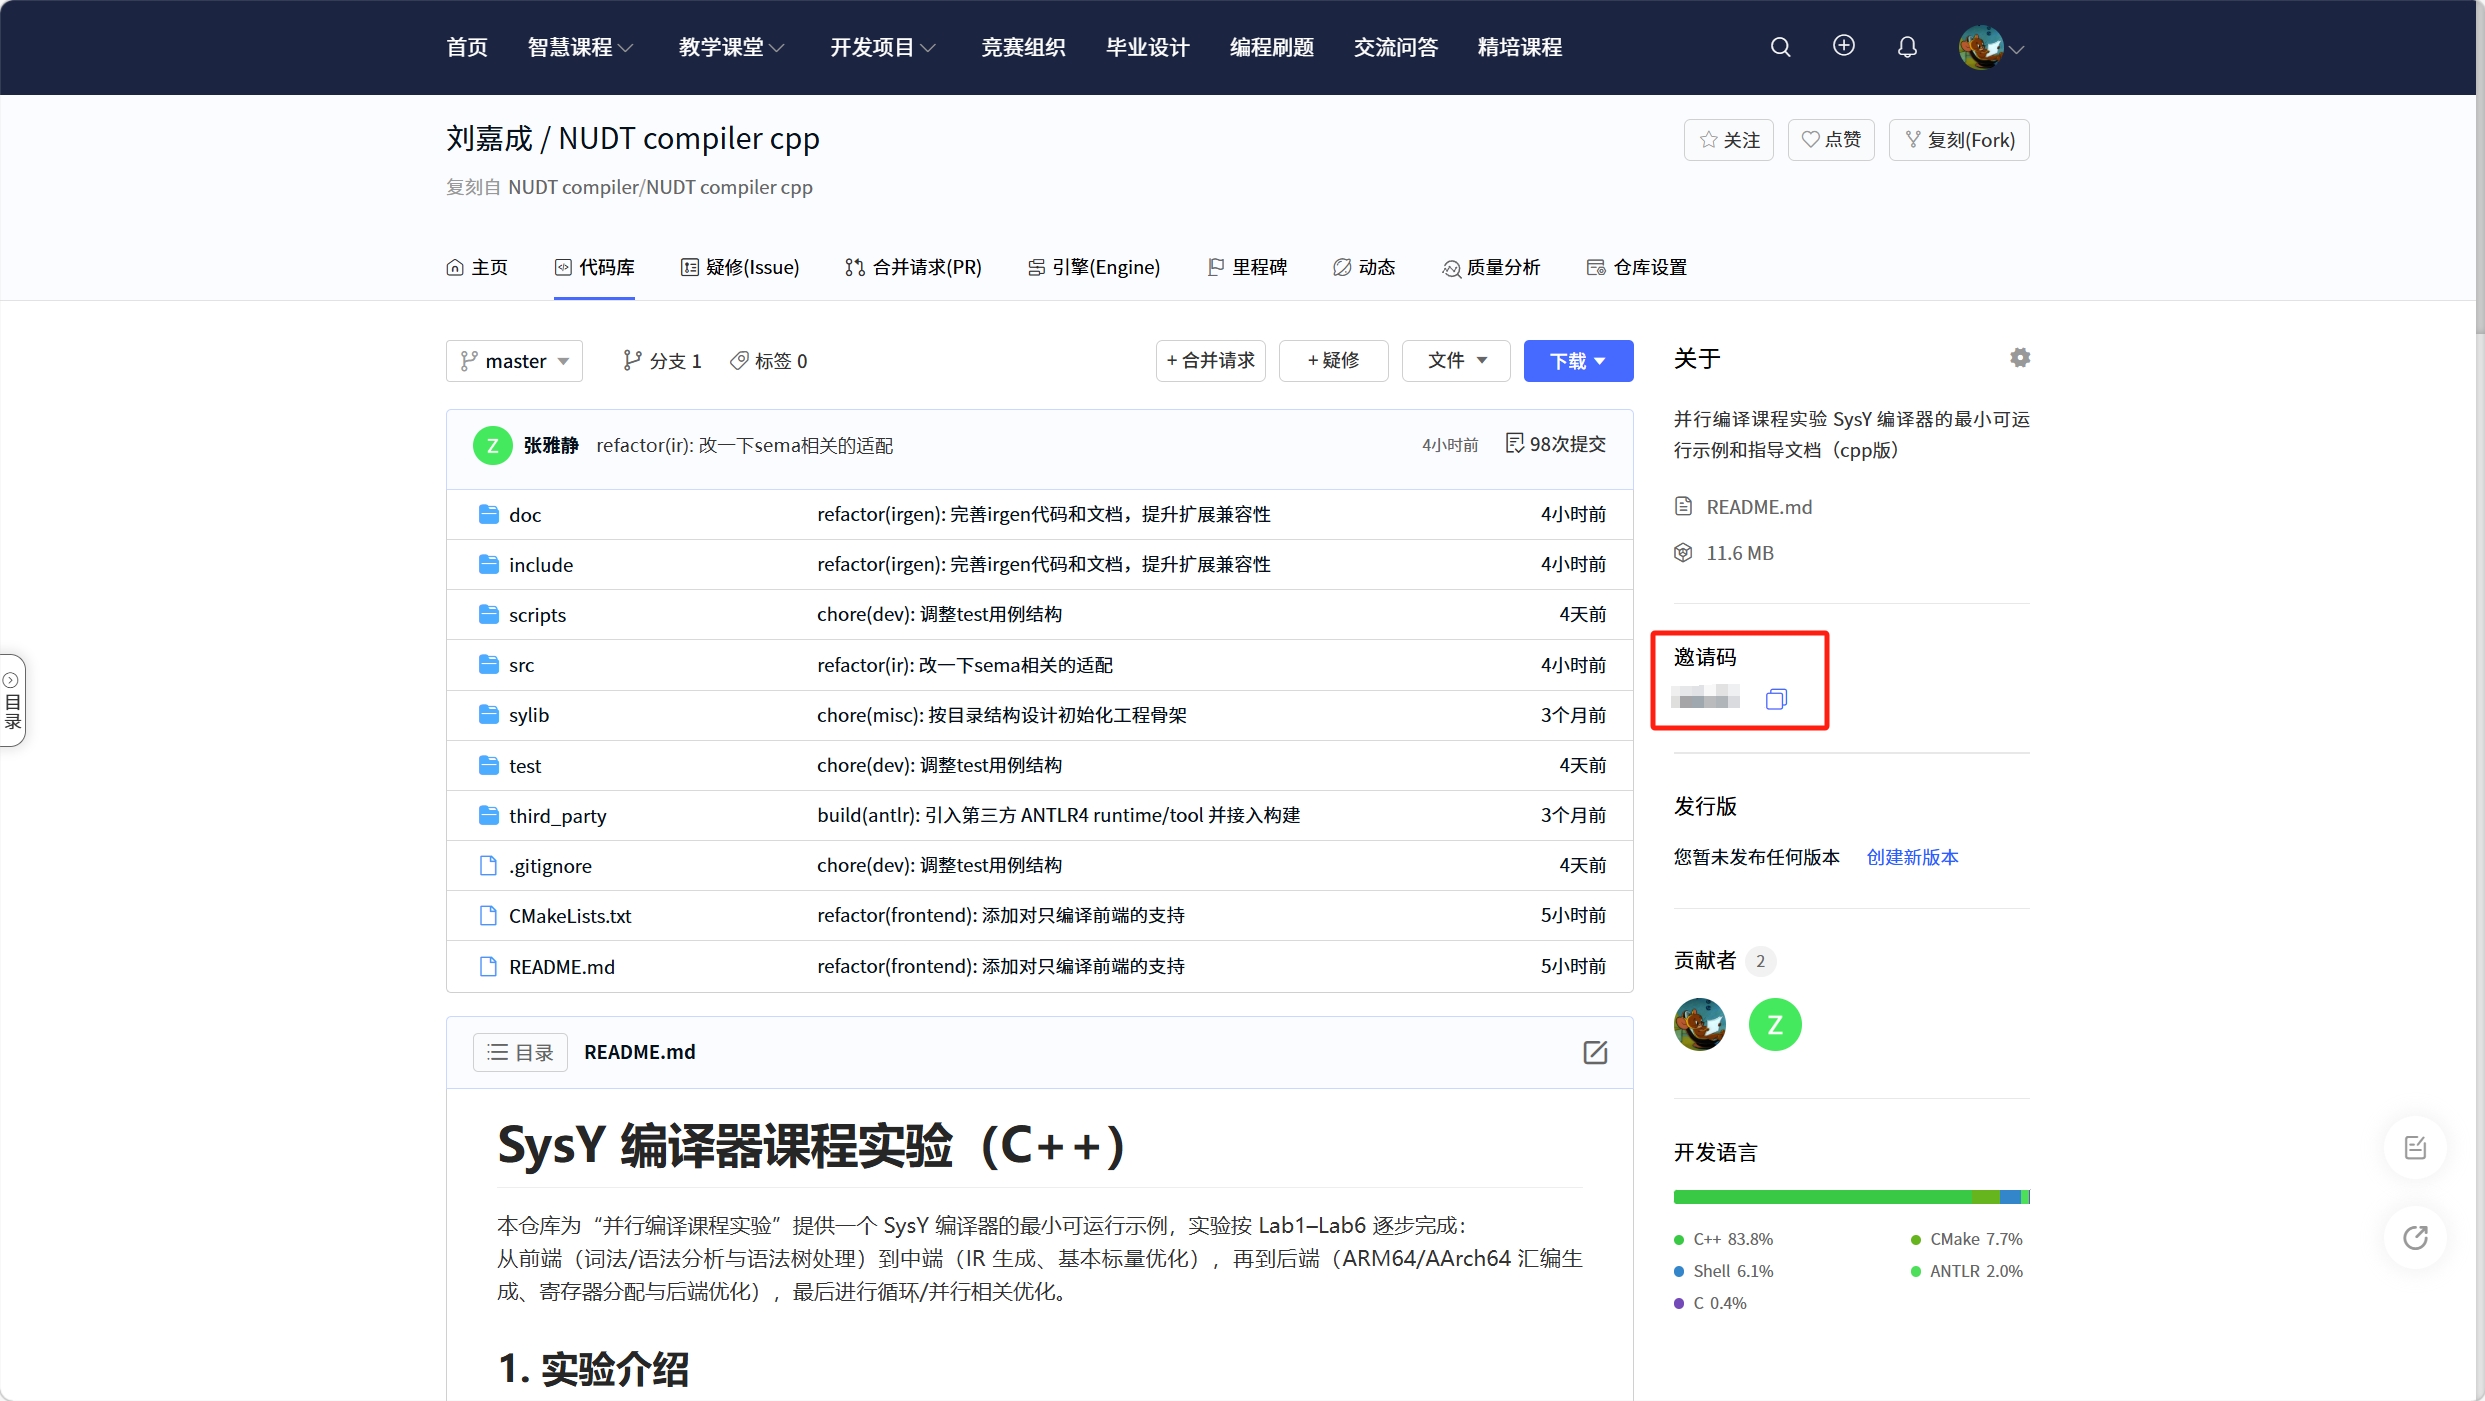Screen dimensions: 2485x1401
Task: Open the 里程碑 tab
Action: 1246,267
